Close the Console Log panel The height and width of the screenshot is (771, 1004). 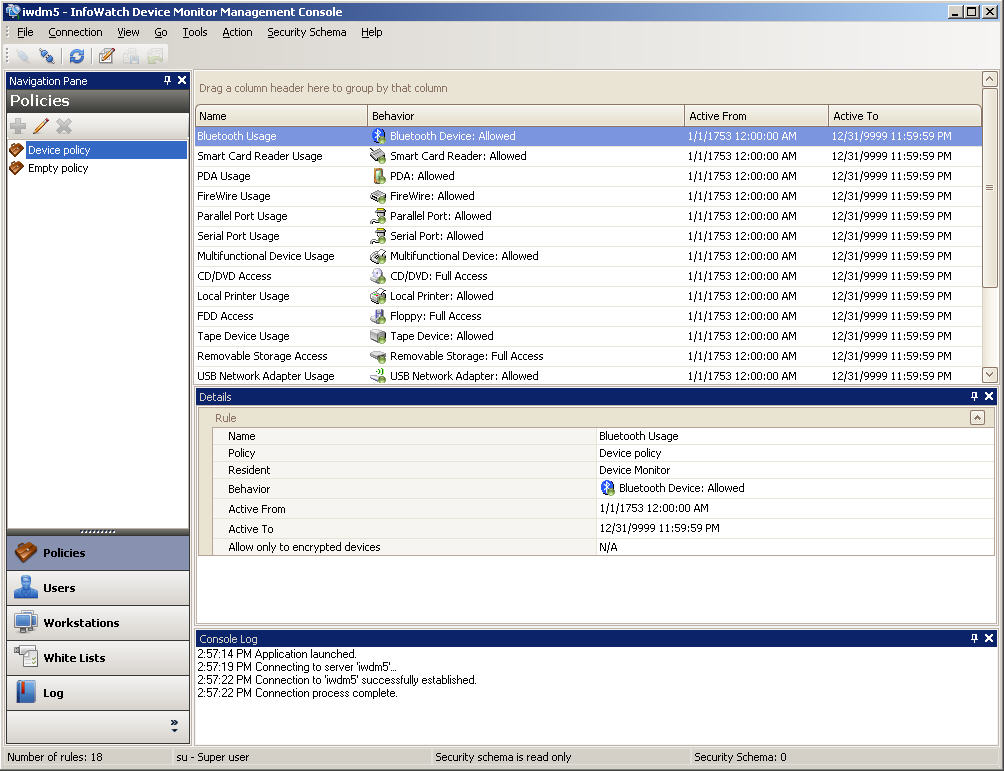(989, 638)
